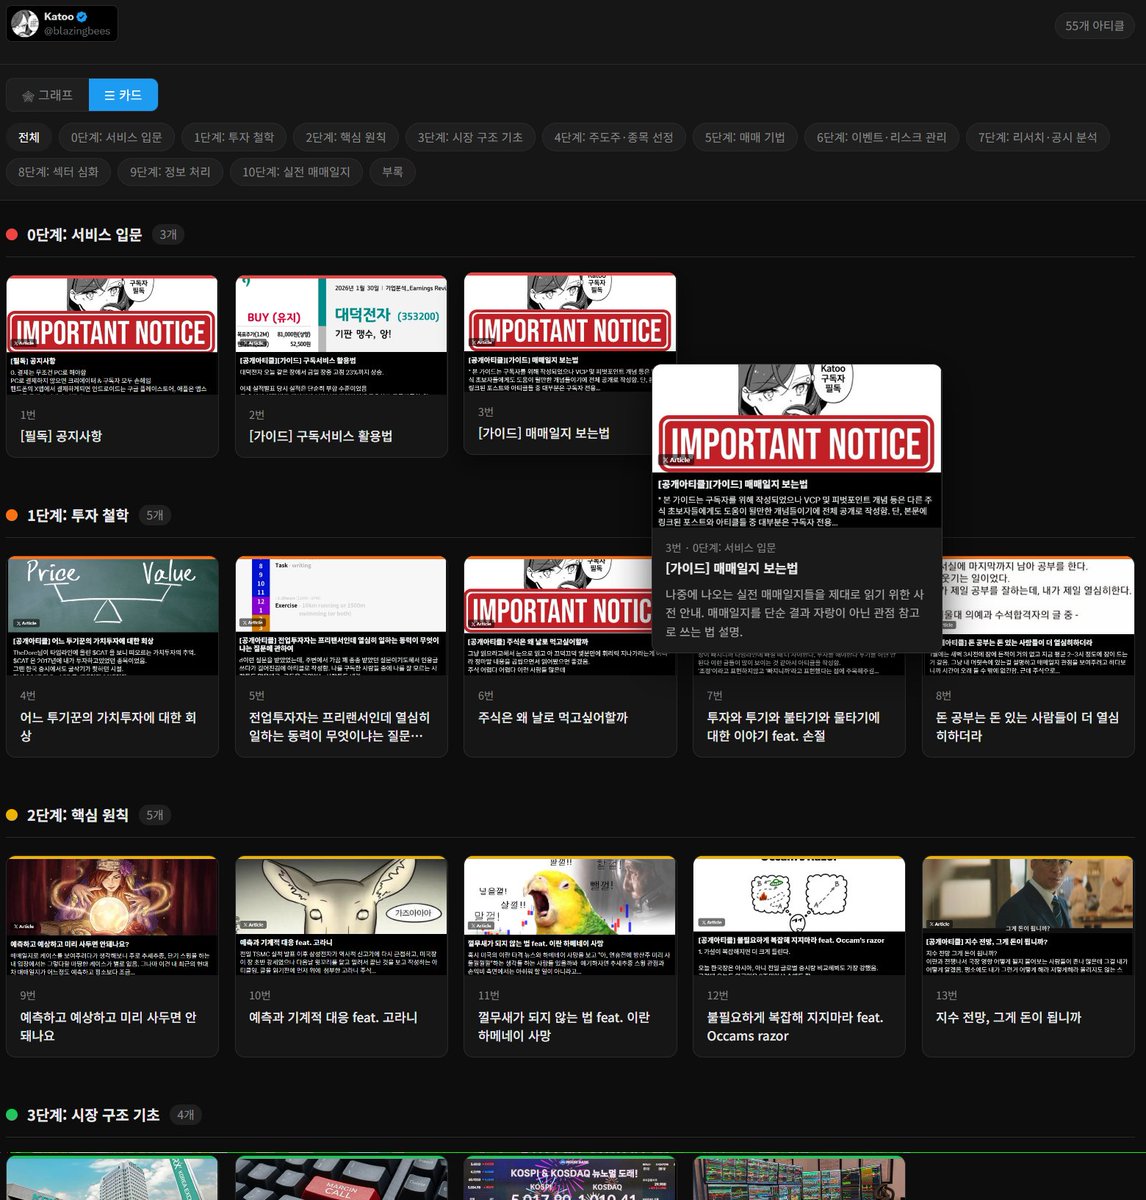Click the verified badge next to Katoo

click(x=82, y=17)
